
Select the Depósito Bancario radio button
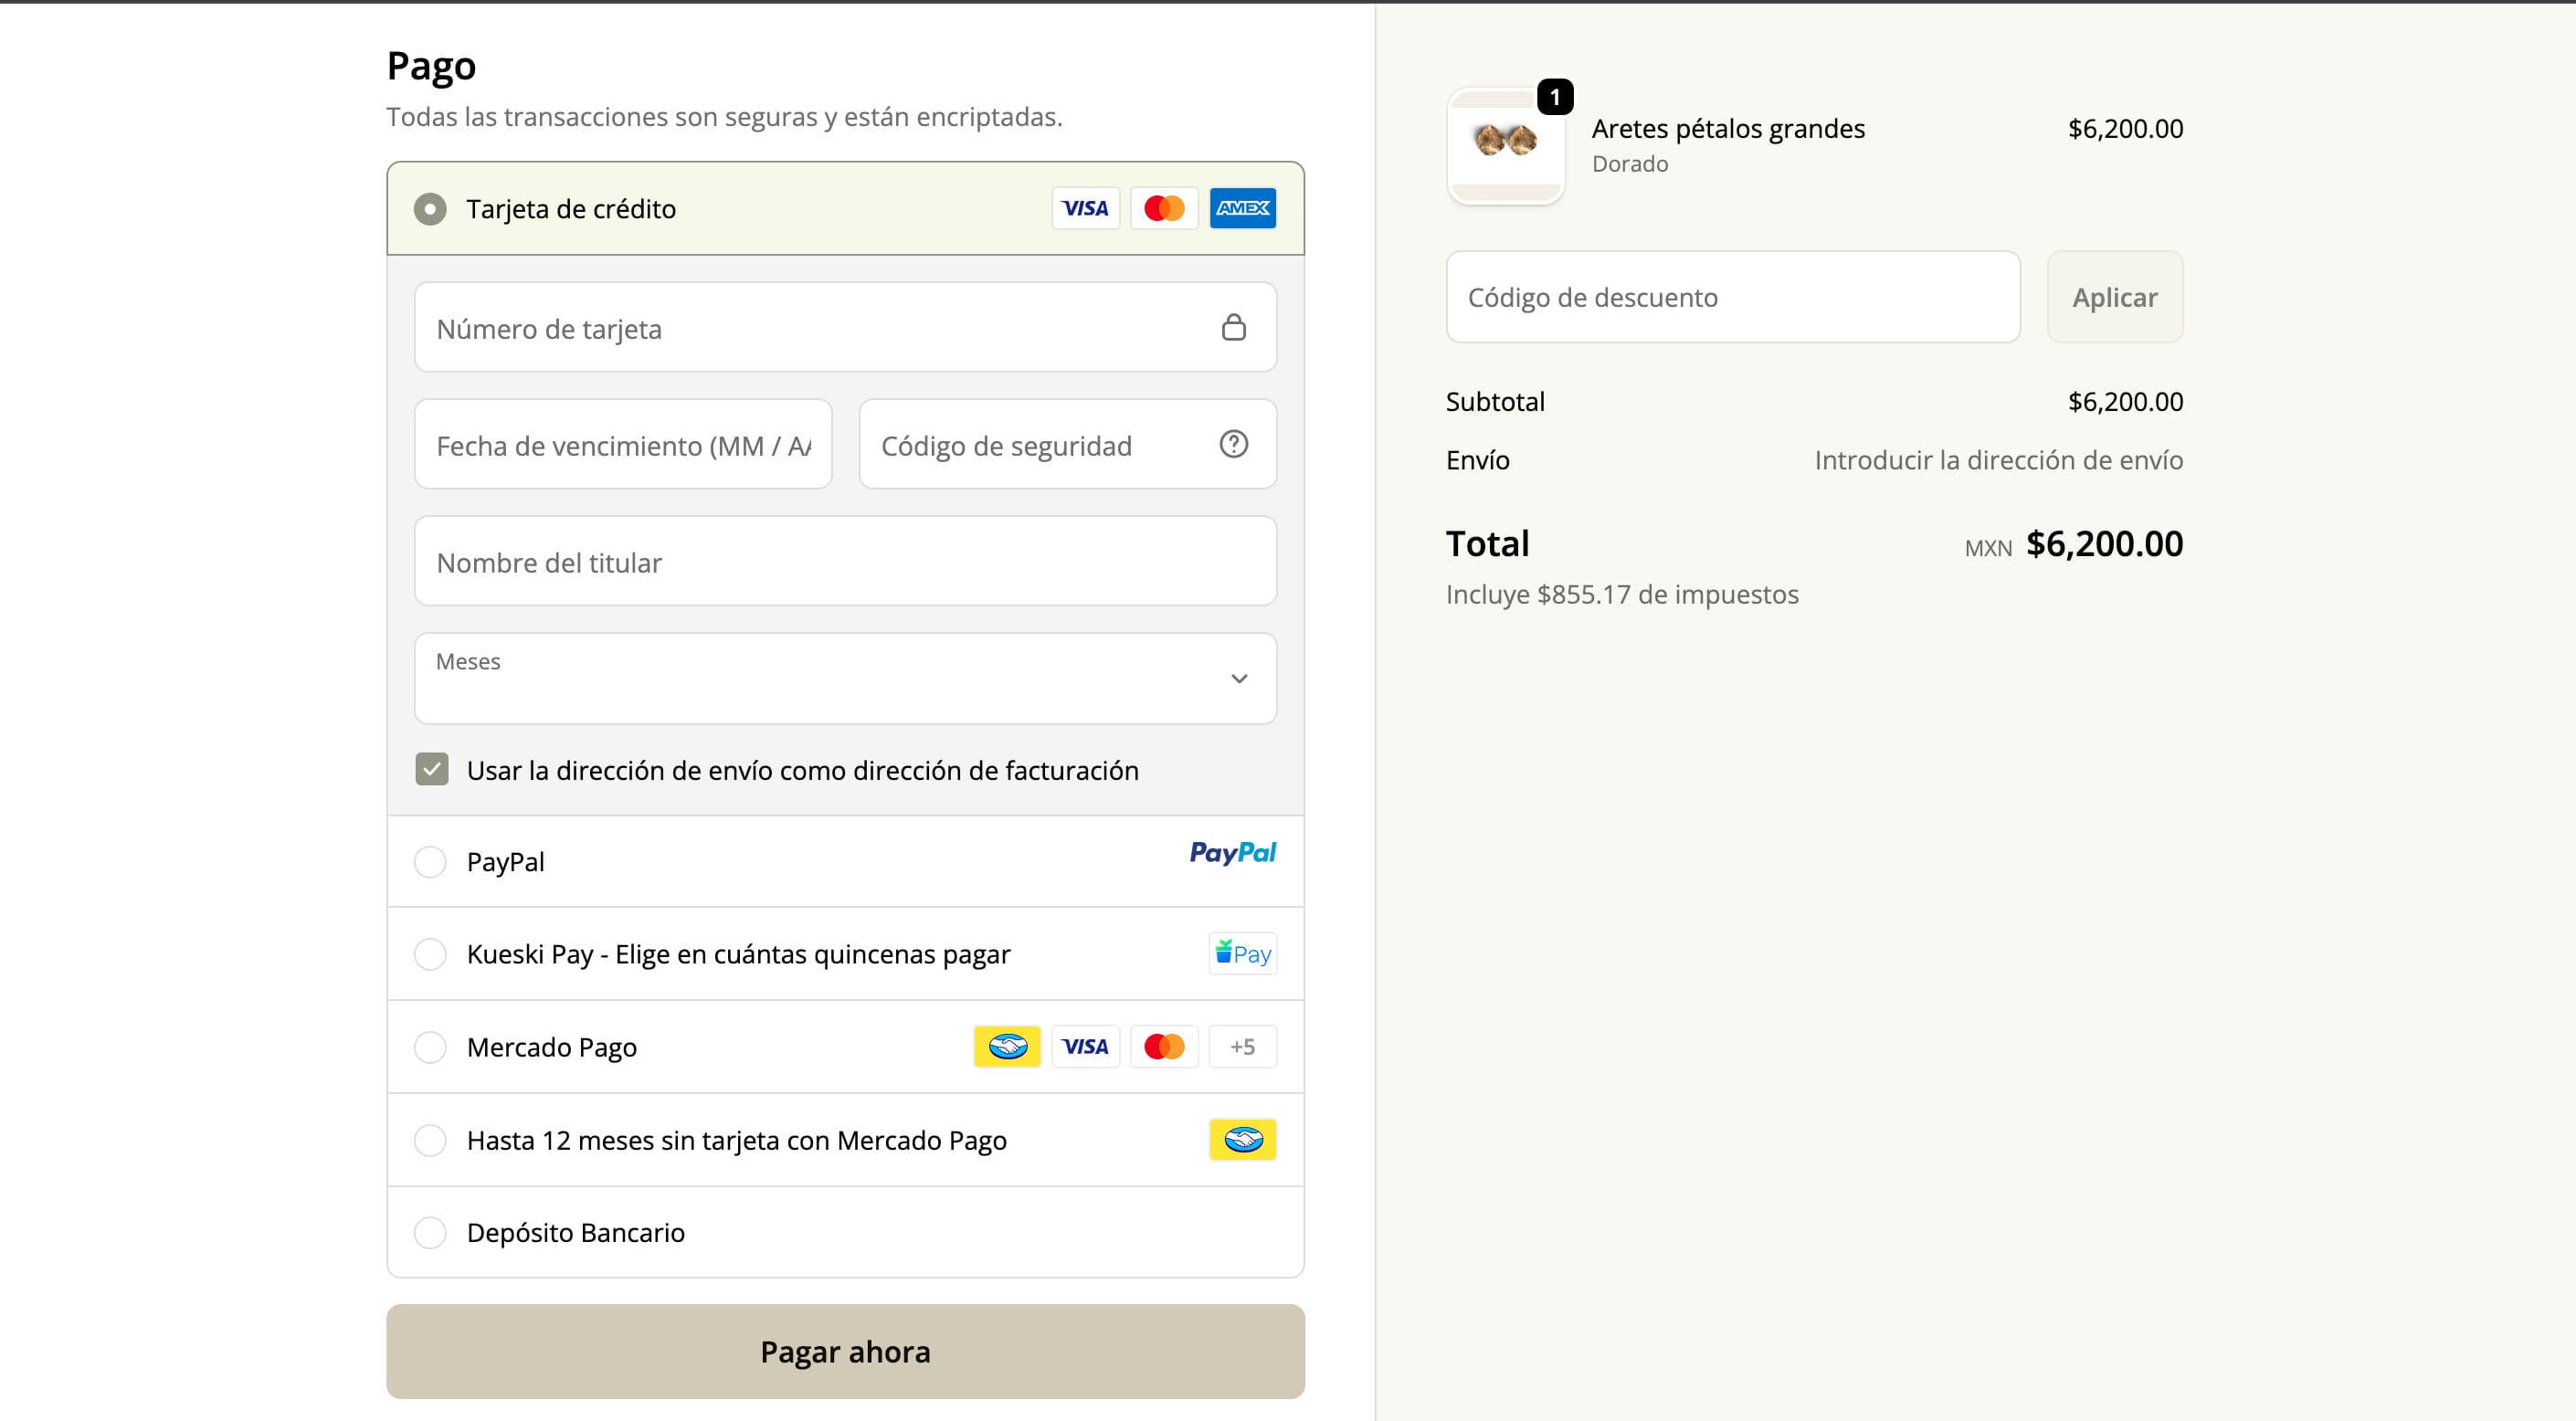coord(431,1232)
